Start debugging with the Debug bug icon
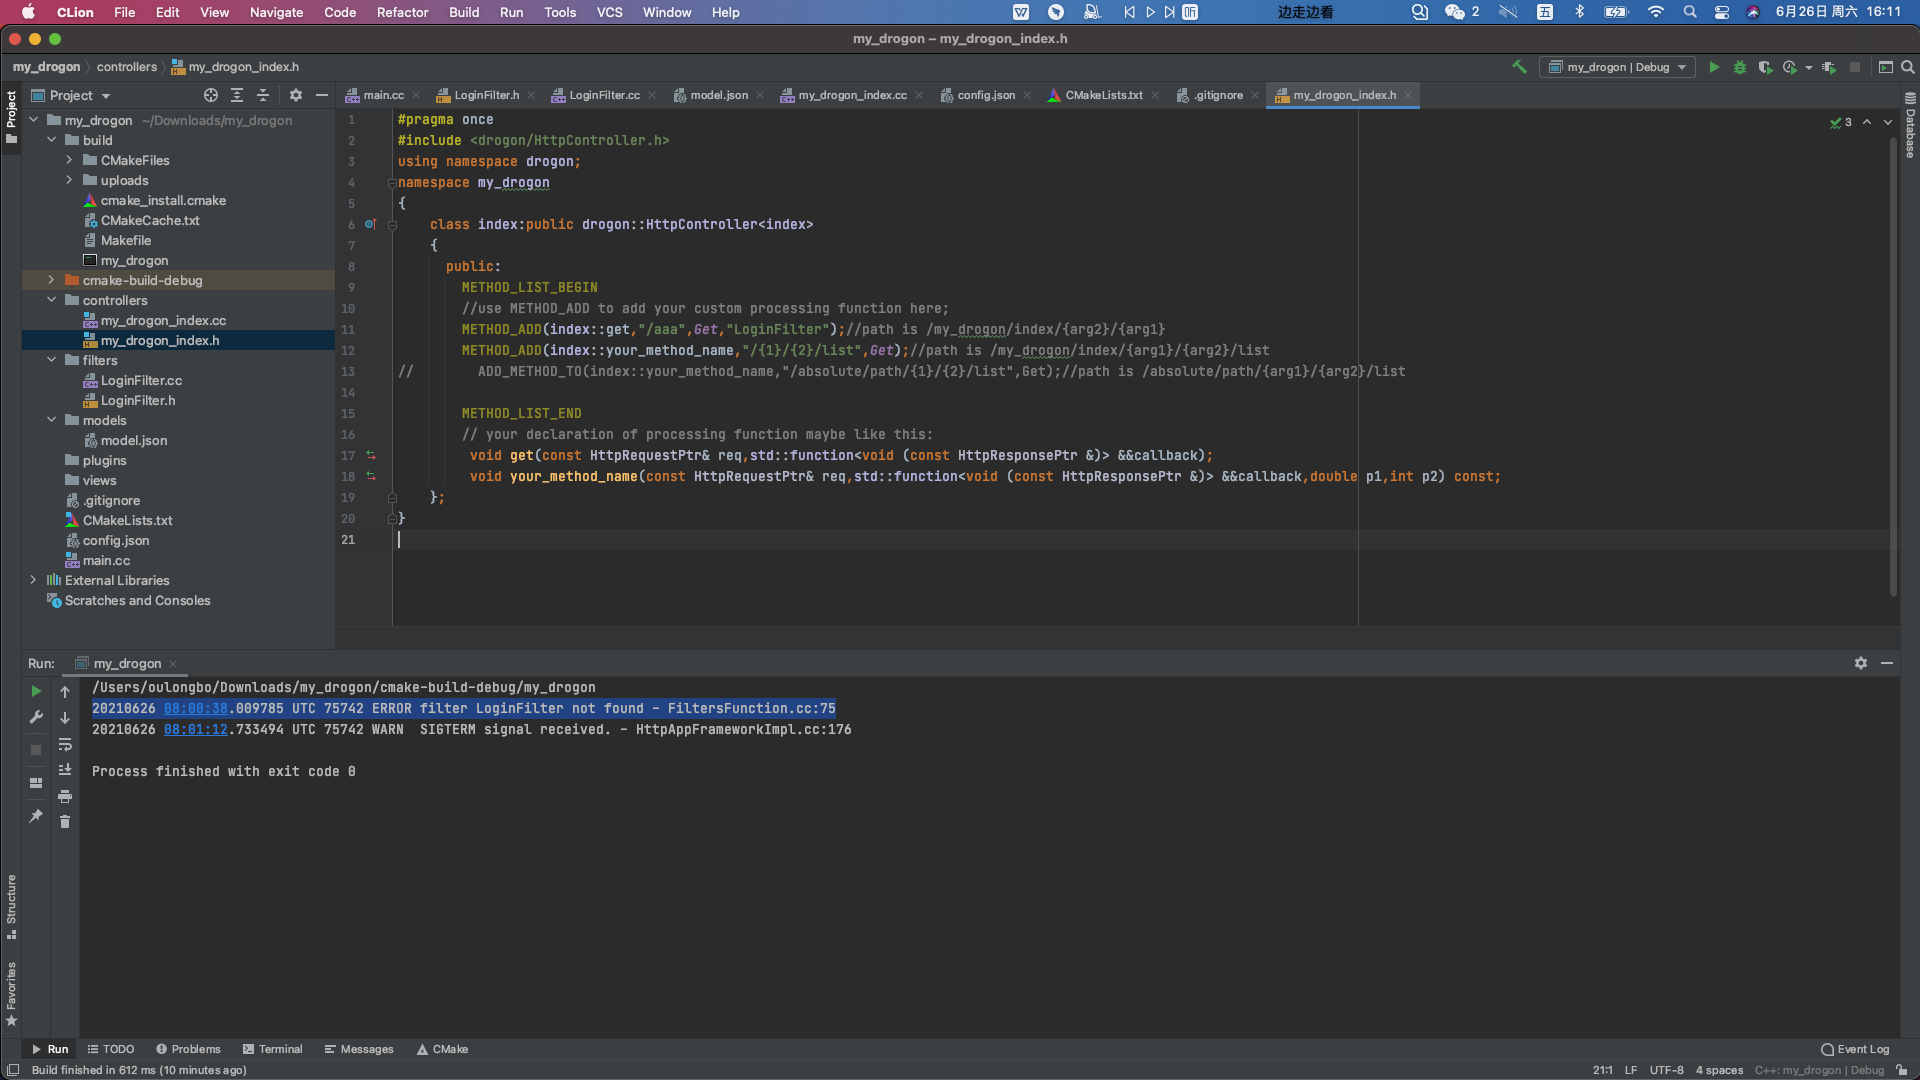This screenshot has width=1920, height=1080. pos(1740,67)
